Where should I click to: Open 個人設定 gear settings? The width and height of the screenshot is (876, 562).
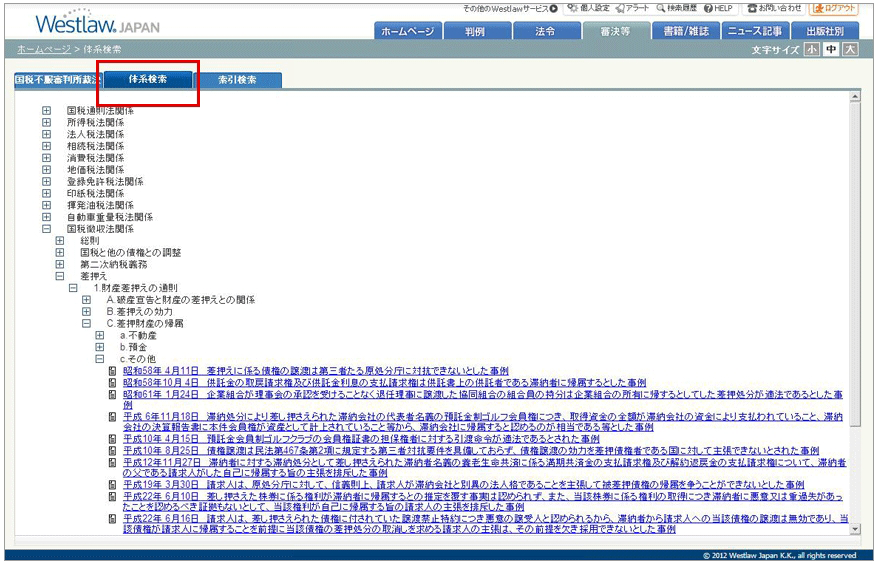pos(588,8)
